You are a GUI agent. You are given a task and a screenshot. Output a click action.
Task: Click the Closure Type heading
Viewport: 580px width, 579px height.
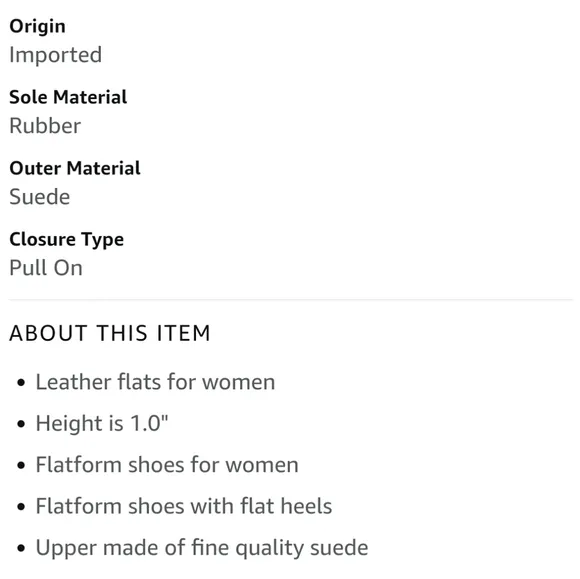(67, 240)
